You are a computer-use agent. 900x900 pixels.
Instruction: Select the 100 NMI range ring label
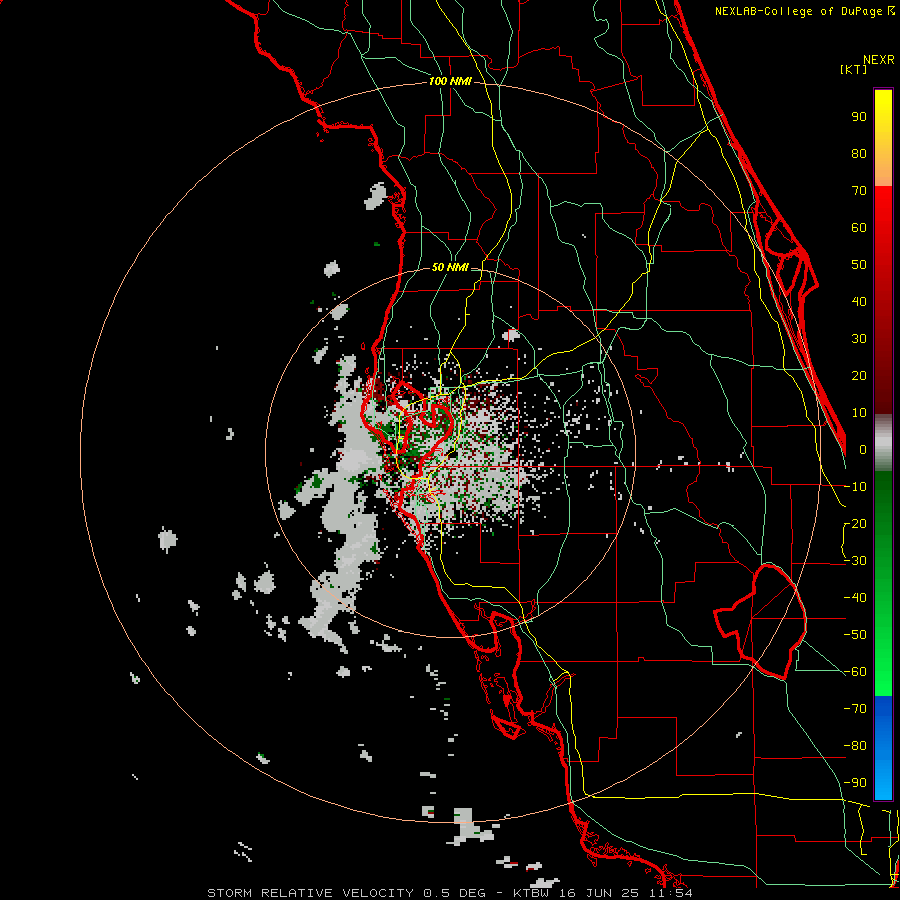pos(450,81)
